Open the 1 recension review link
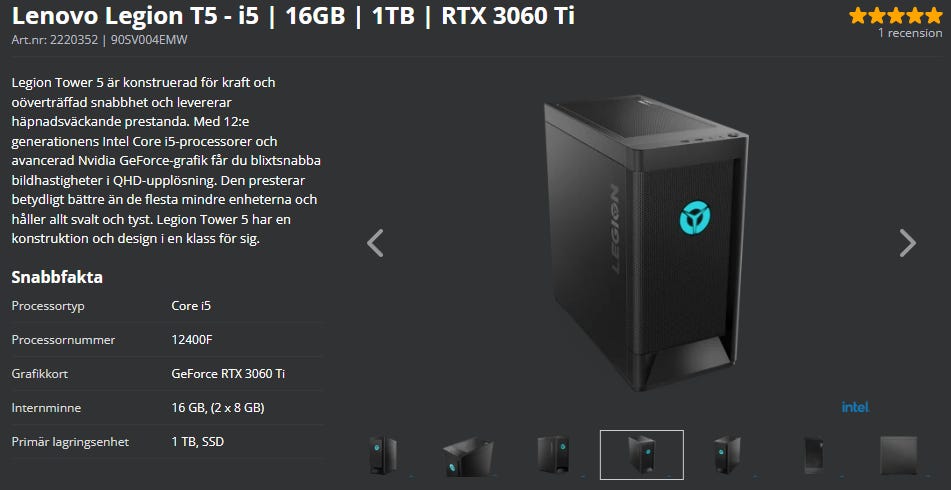The image size is (951, 490). (910, 33)
